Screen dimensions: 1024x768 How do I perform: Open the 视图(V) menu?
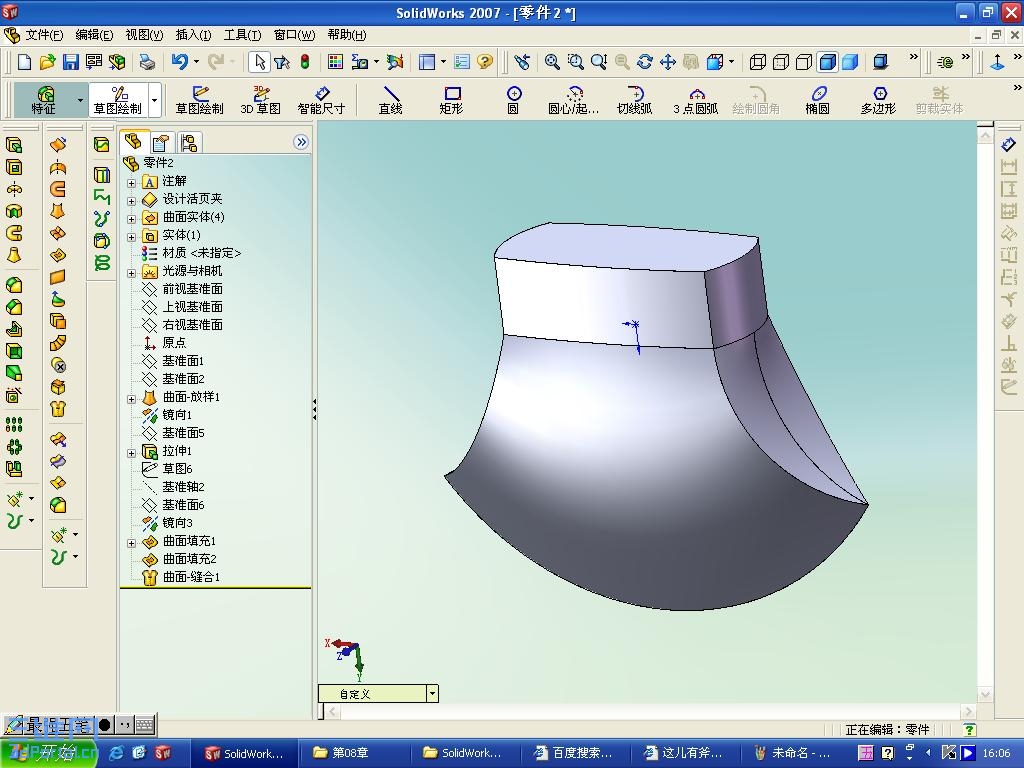tap(144, 35)
